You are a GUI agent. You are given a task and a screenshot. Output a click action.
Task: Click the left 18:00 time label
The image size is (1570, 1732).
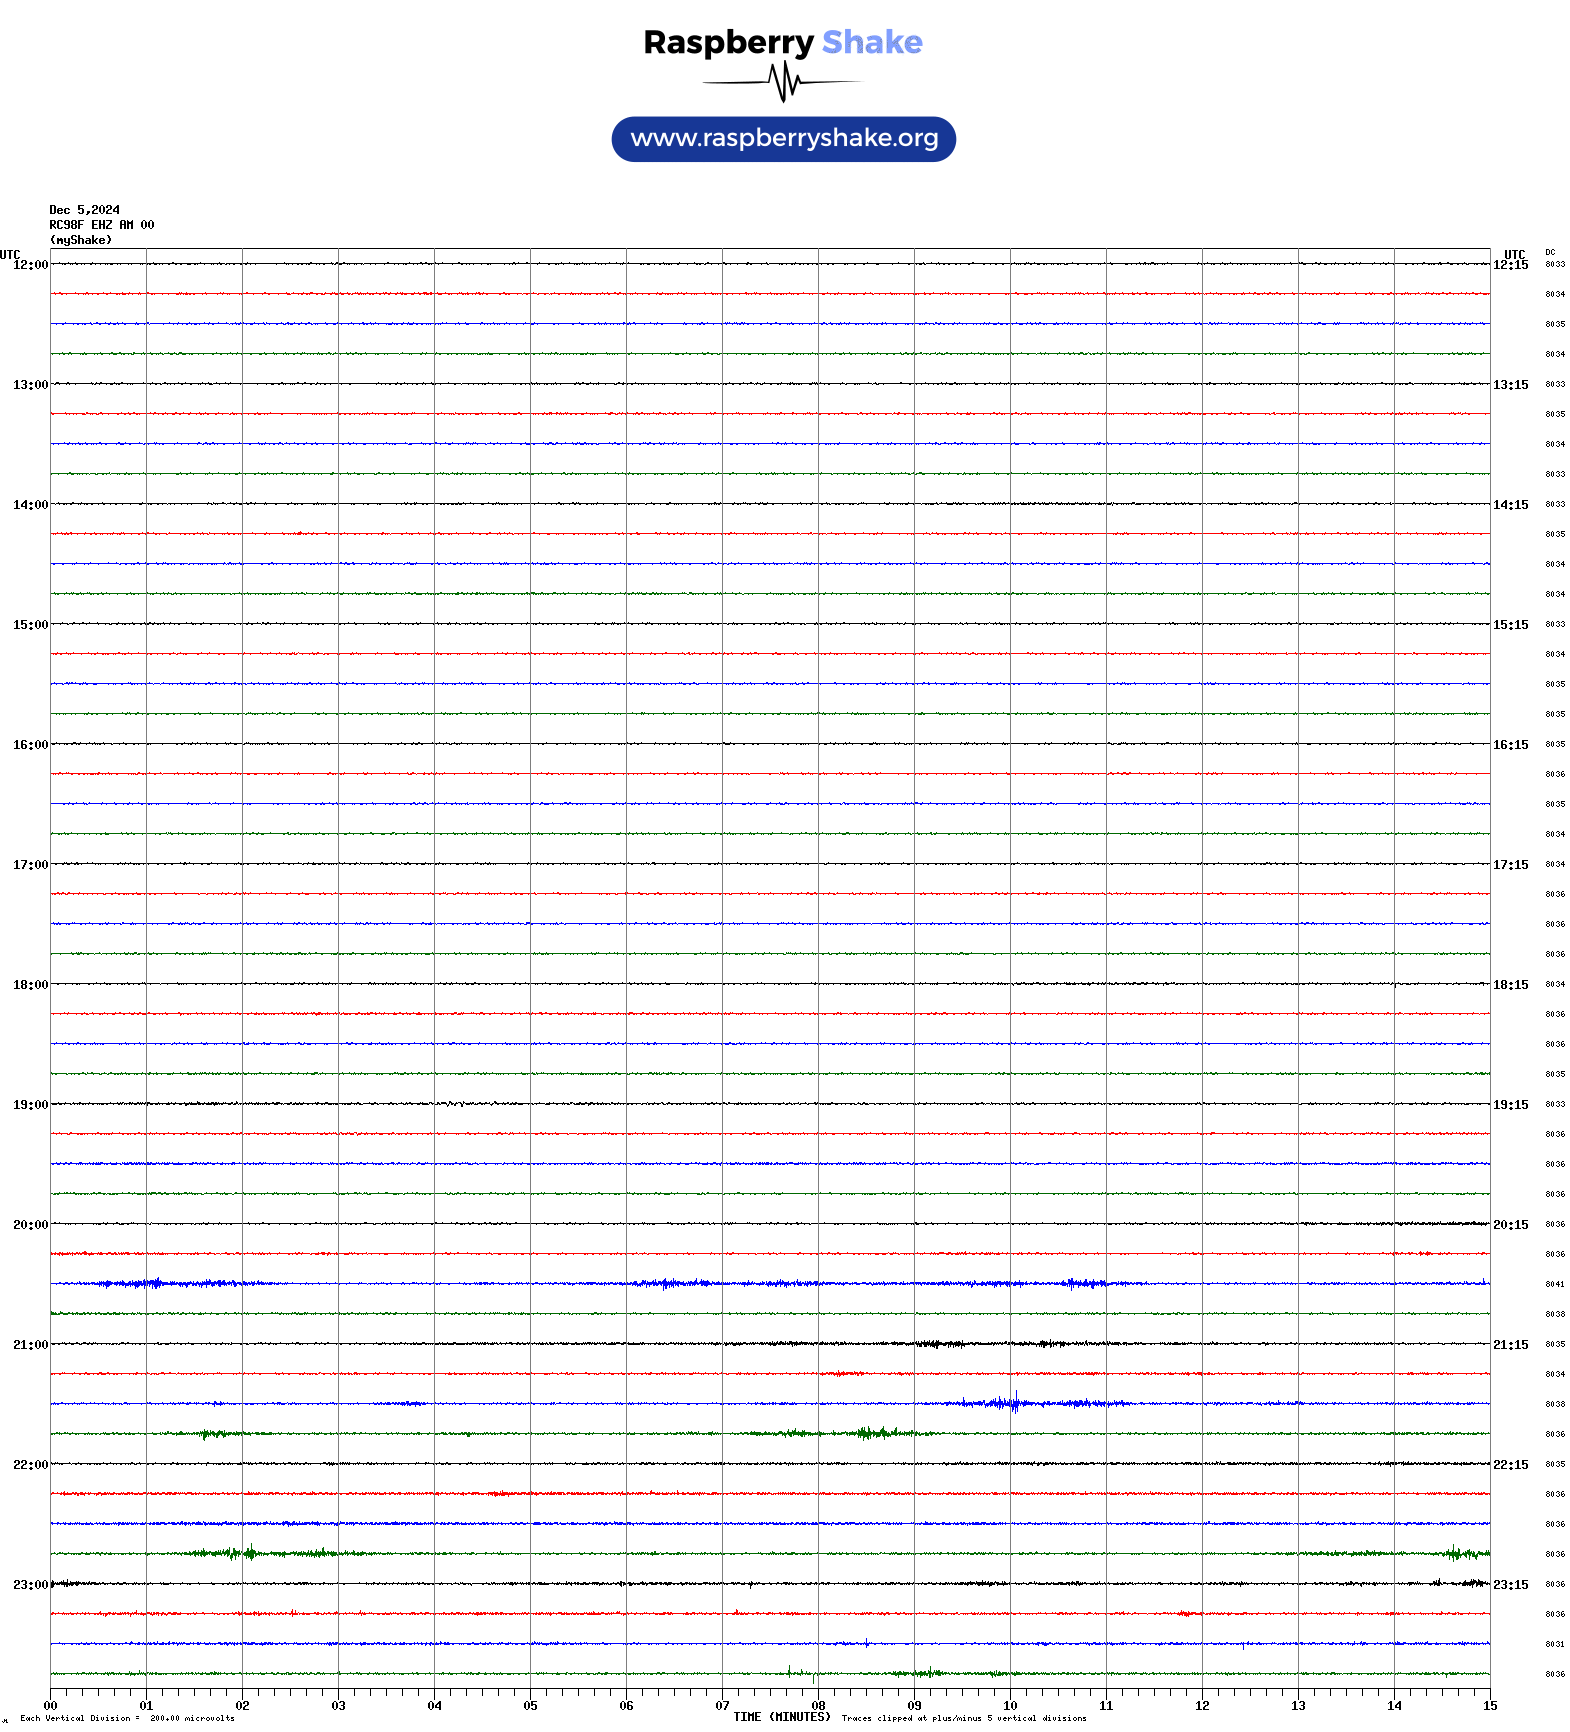click(30, 985)
